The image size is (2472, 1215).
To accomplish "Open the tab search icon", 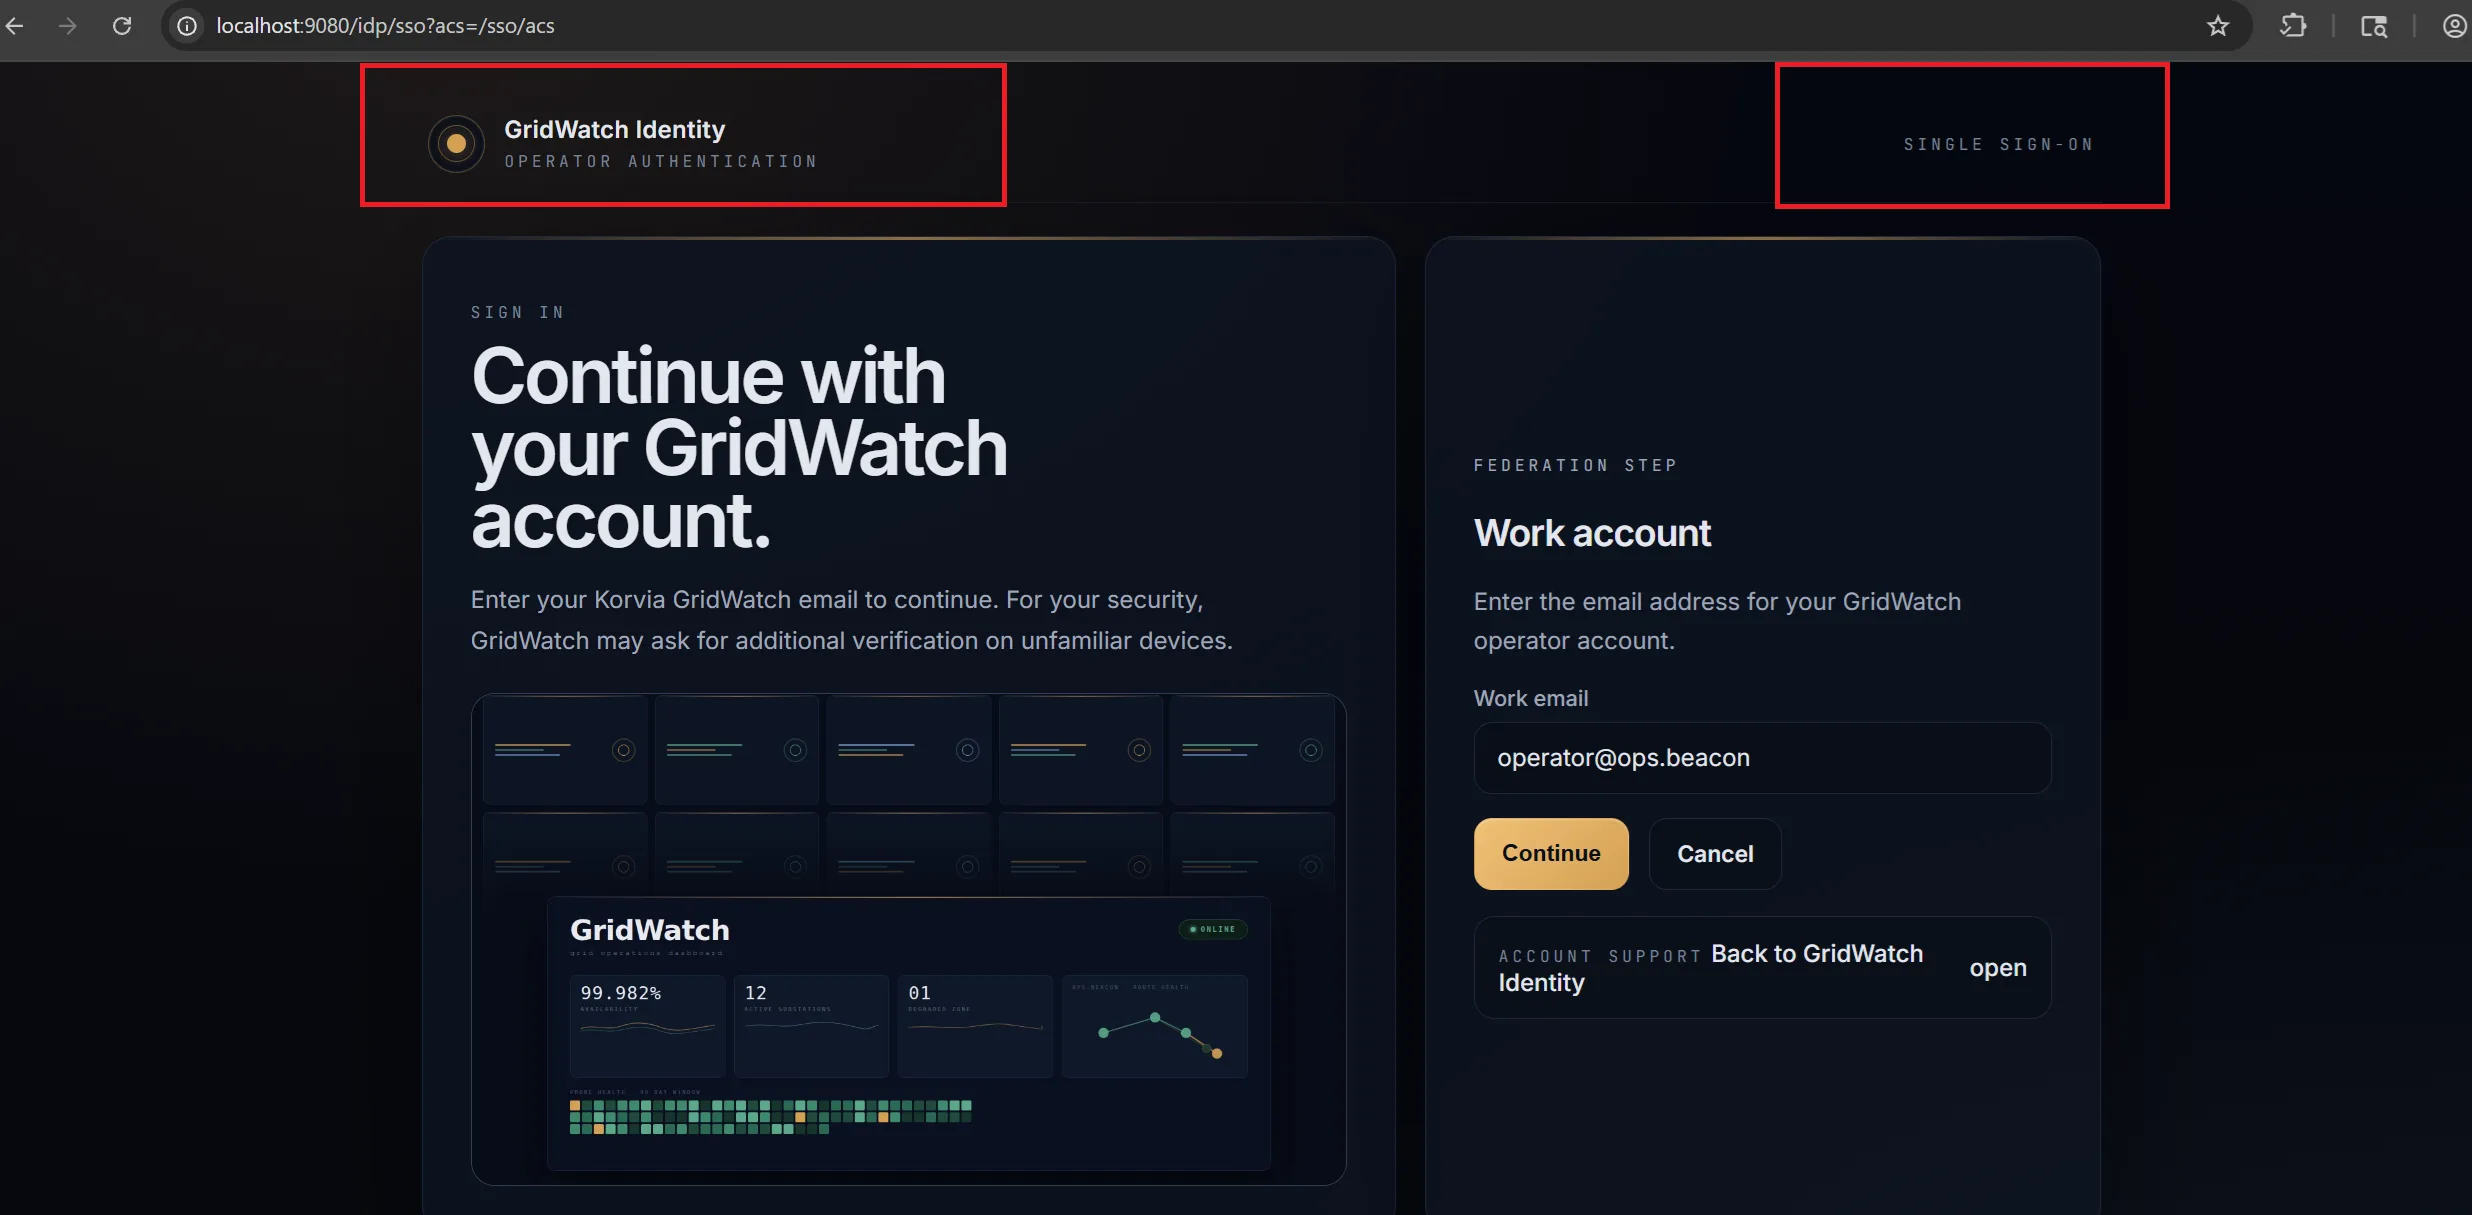I will [2374, 26].
